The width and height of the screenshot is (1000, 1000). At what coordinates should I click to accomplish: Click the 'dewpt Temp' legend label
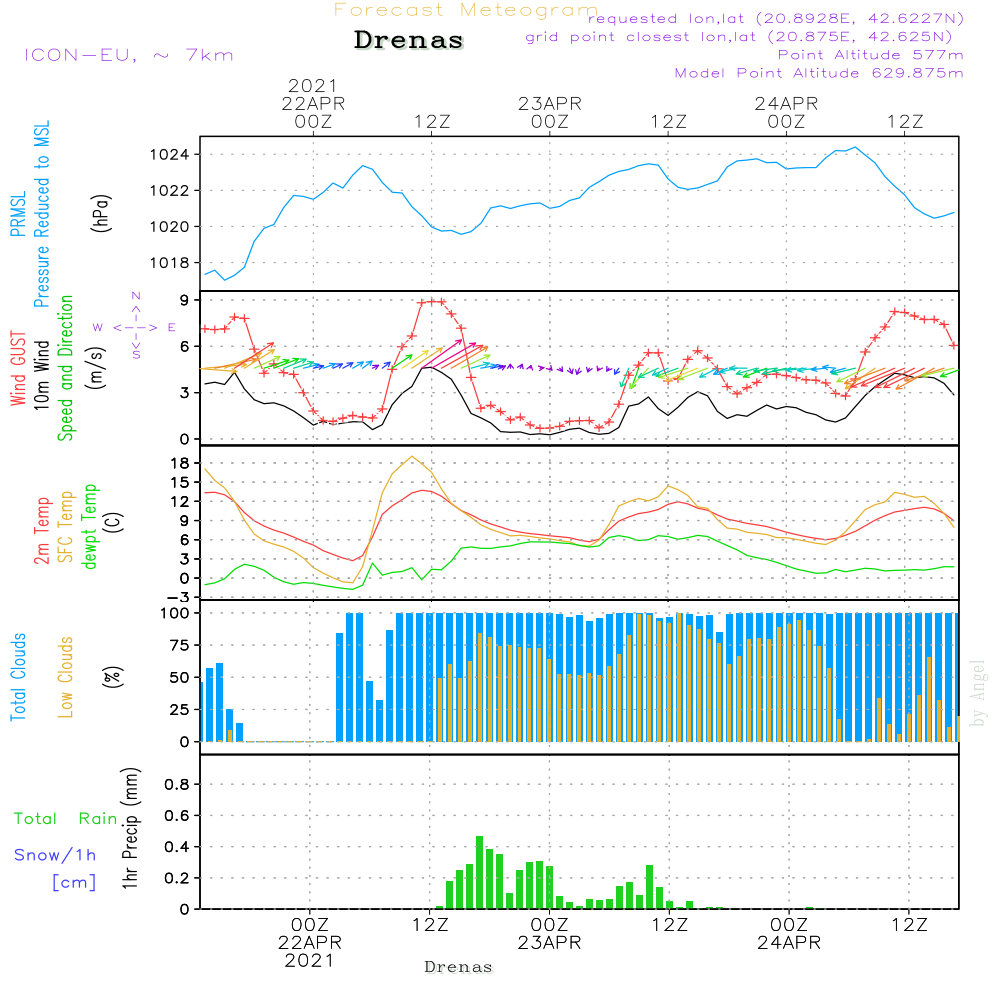pos(89,526)
